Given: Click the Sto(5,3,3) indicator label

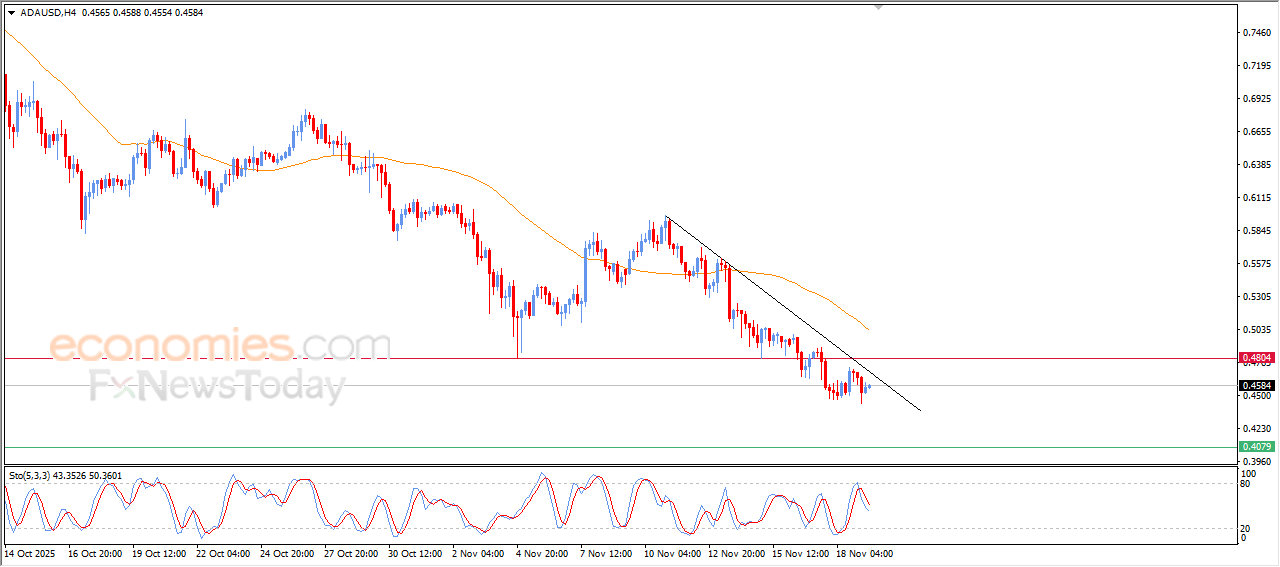Looking at the screenshot, I should pyautogui.click(x=35, y=476).
